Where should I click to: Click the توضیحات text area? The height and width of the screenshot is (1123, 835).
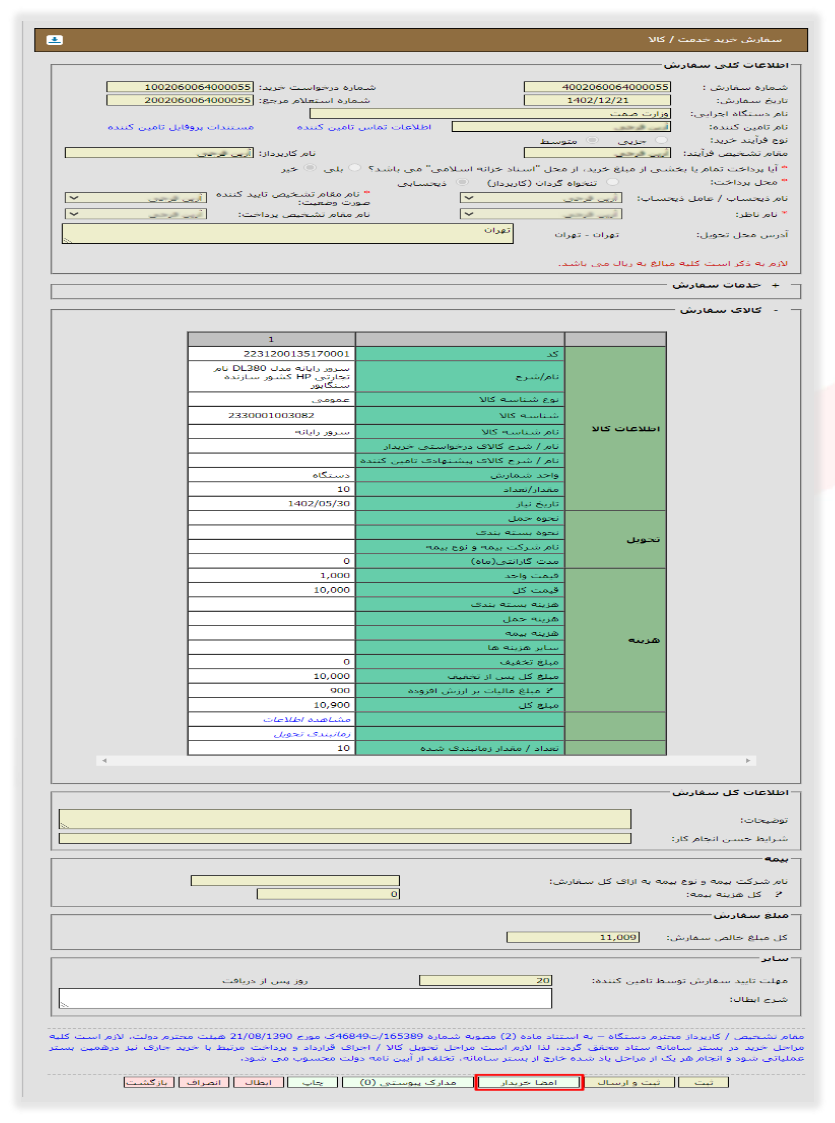(345, 819)
